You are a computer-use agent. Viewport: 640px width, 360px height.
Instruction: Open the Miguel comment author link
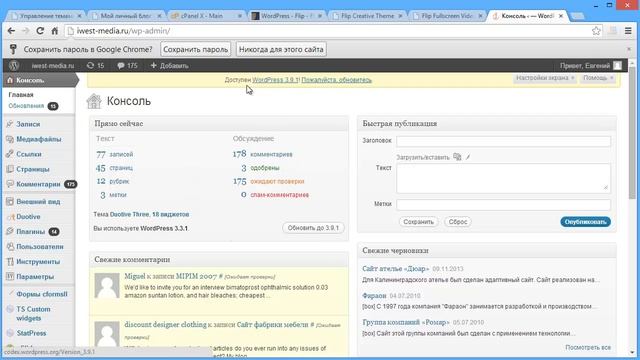[x=135, y=276]
